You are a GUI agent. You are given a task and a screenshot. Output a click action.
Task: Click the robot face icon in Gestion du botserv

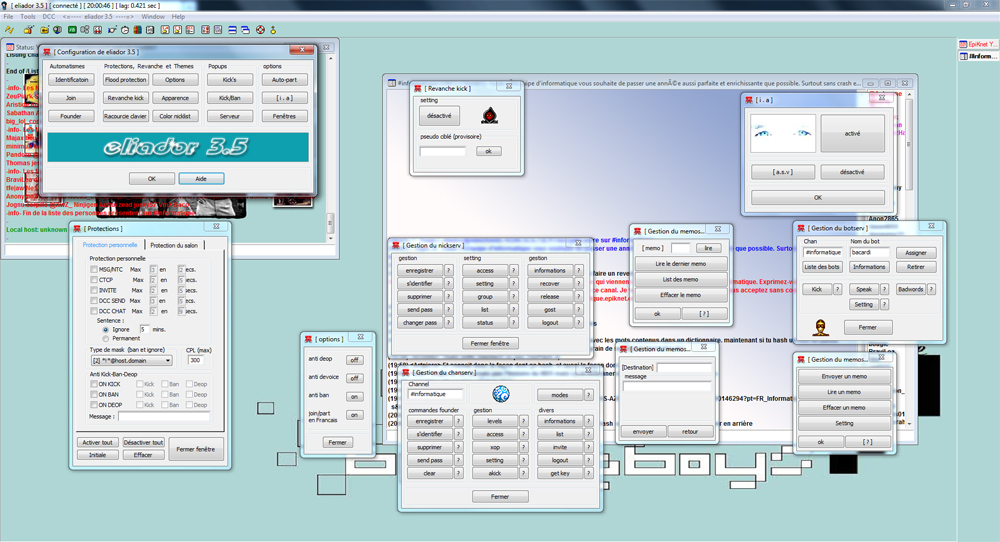click(x=820, y=327)
